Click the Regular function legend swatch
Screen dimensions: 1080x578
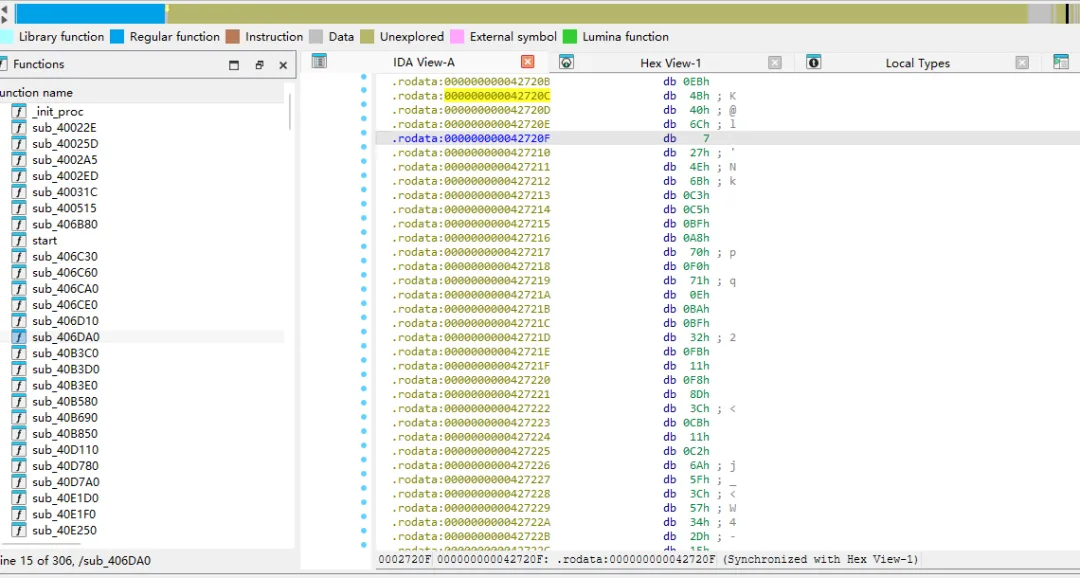pos(117,37)
